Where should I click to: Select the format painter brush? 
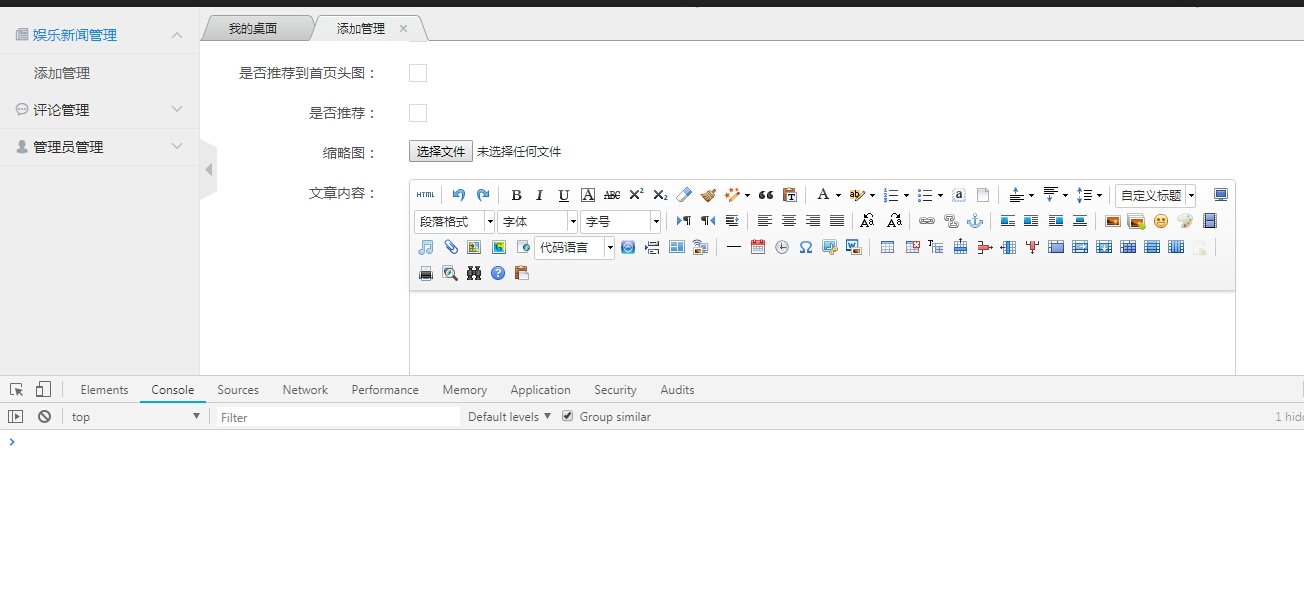click(708, 195)
